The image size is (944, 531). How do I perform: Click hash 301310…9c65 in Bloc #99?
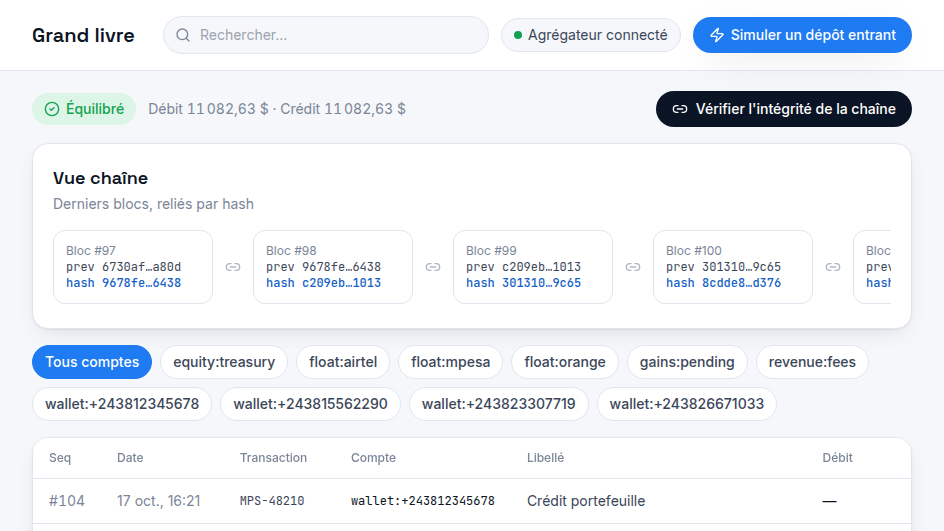[x=523, y=283]
